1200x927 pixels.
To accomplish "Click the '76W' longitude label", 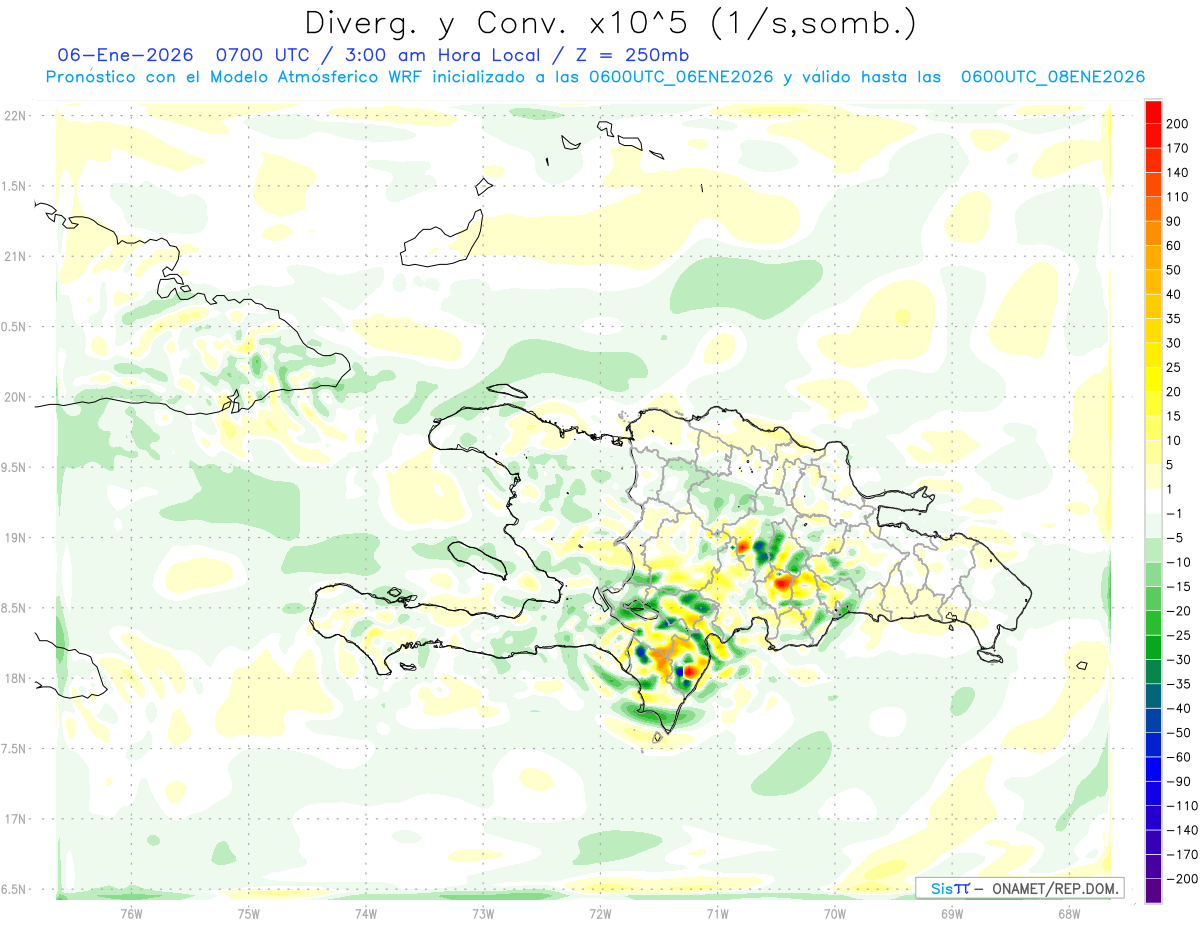I will tap(132, 912).
